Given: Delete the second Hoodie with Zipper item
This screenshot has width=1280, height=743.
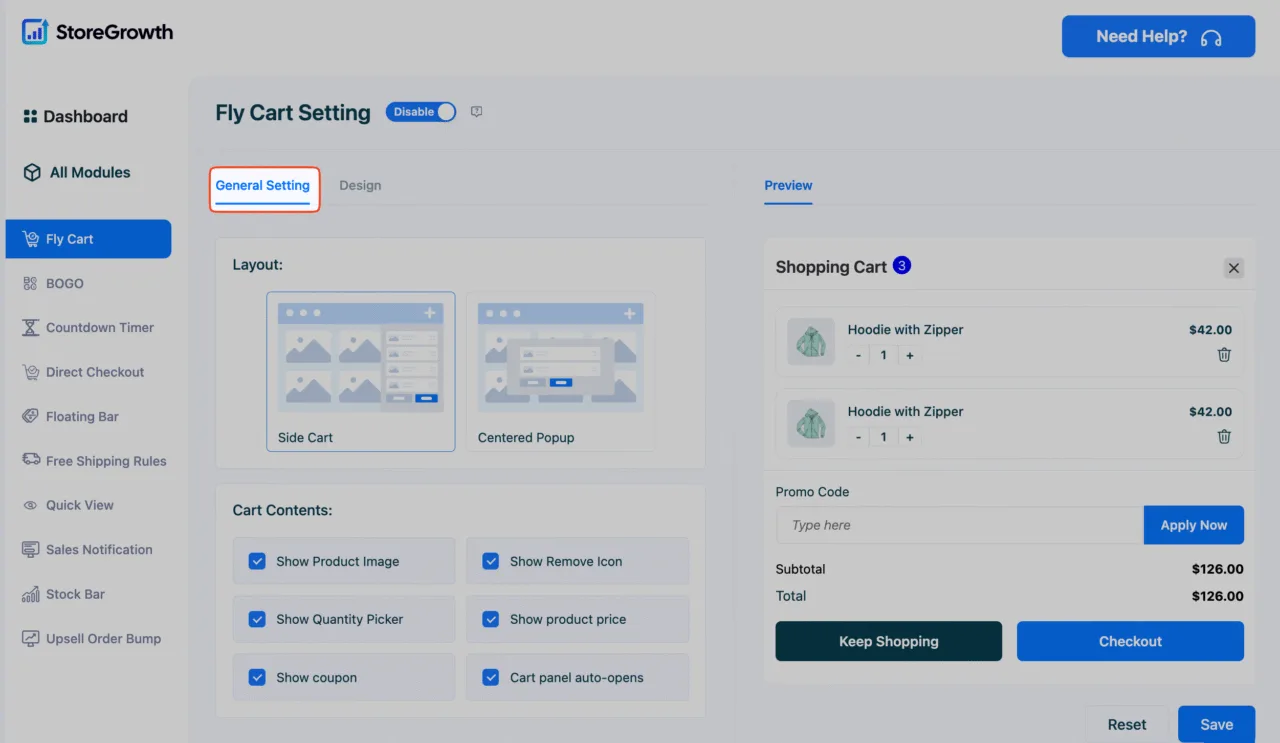Looking at the screenshot, I should pos(1224,437).
